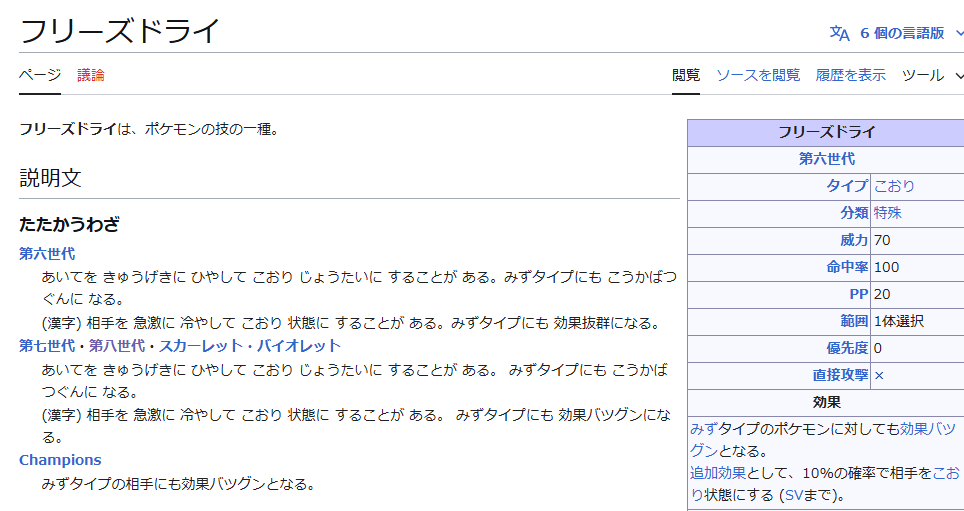964x511 pixels.
Task: Click the Champions description みずタイプの相手にも効果バツグンとなる
Action: pos(178,484)
